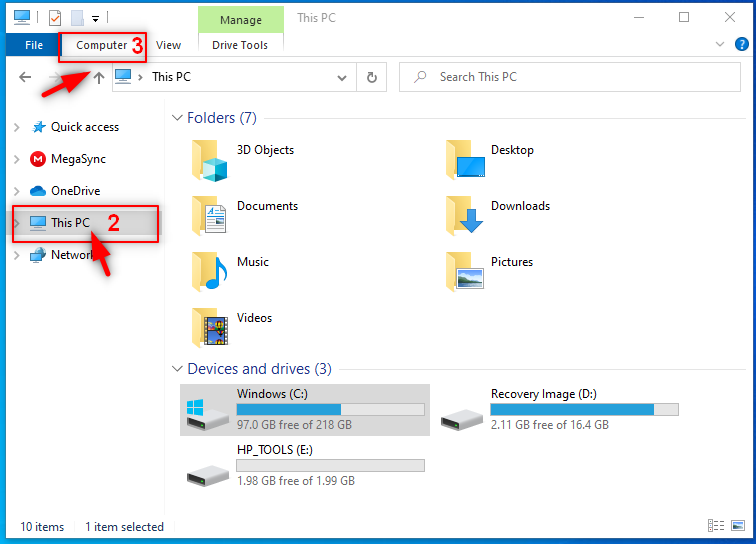Image resolution: width=756 pixels, height=544 pixels.
Task: Click the HP_TOOLS (E:) drive icon
Action: pos(208,475)
